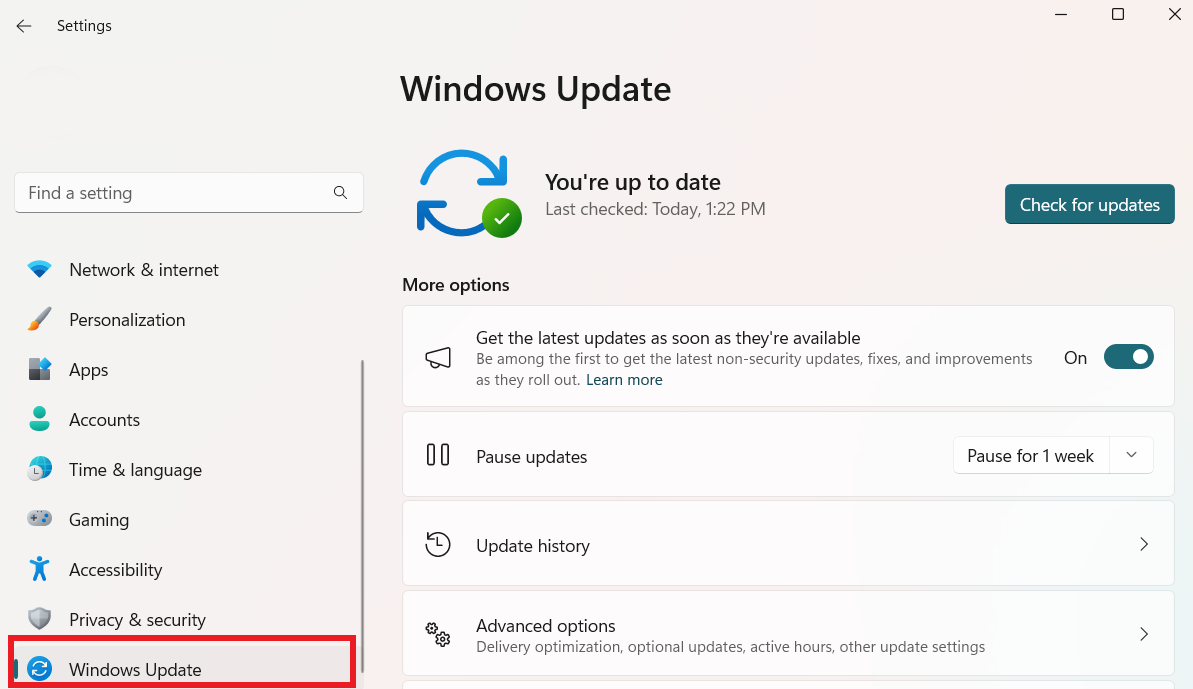Open the Pause for 1 week dropdown
Image resolution: width=1193 pixels, height=689 pixels.
(x=1131, y=455)
